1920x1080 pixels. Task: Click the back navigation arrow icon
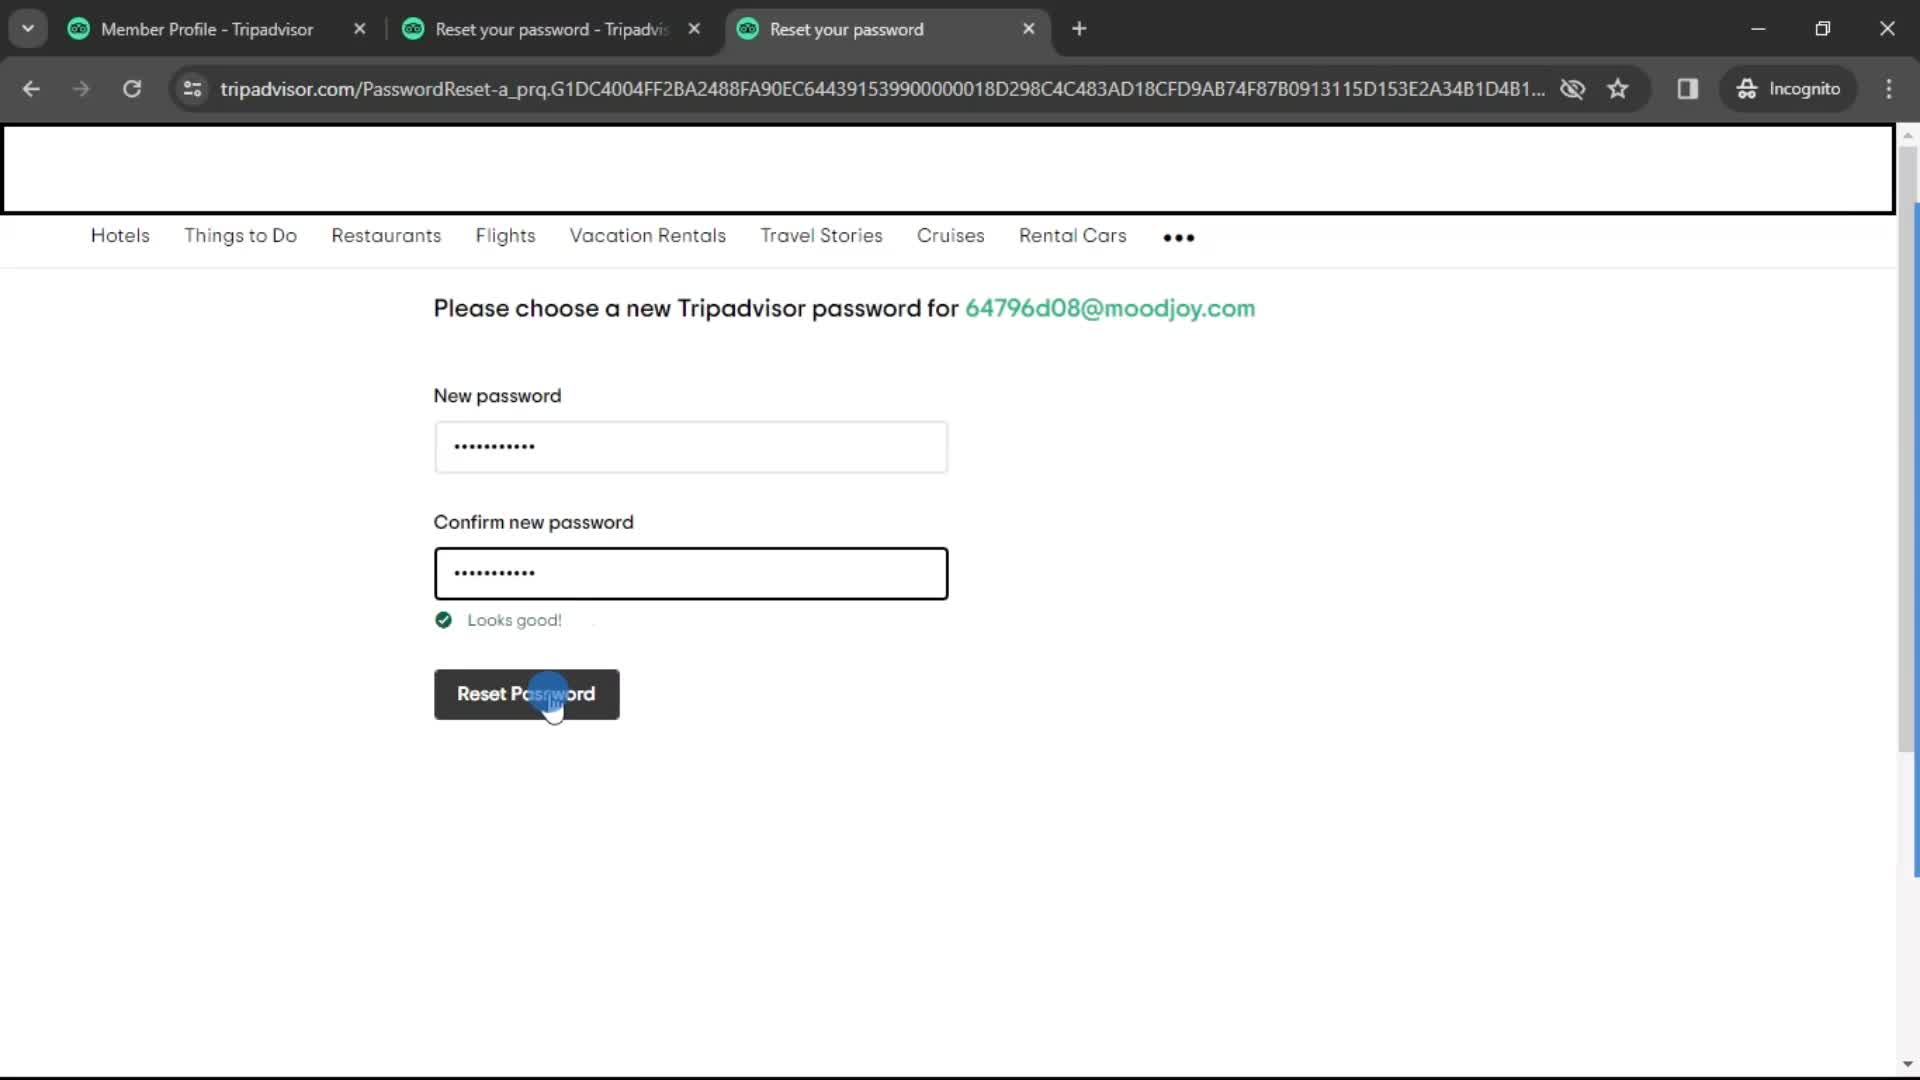pos(32,88)
